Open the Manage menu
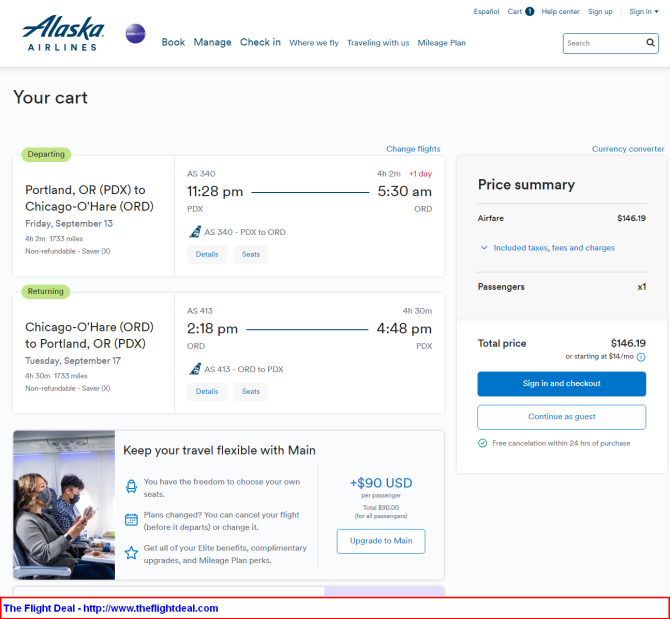Image resolution: width=670 pixels, height=619 pixels. [212, 42]
